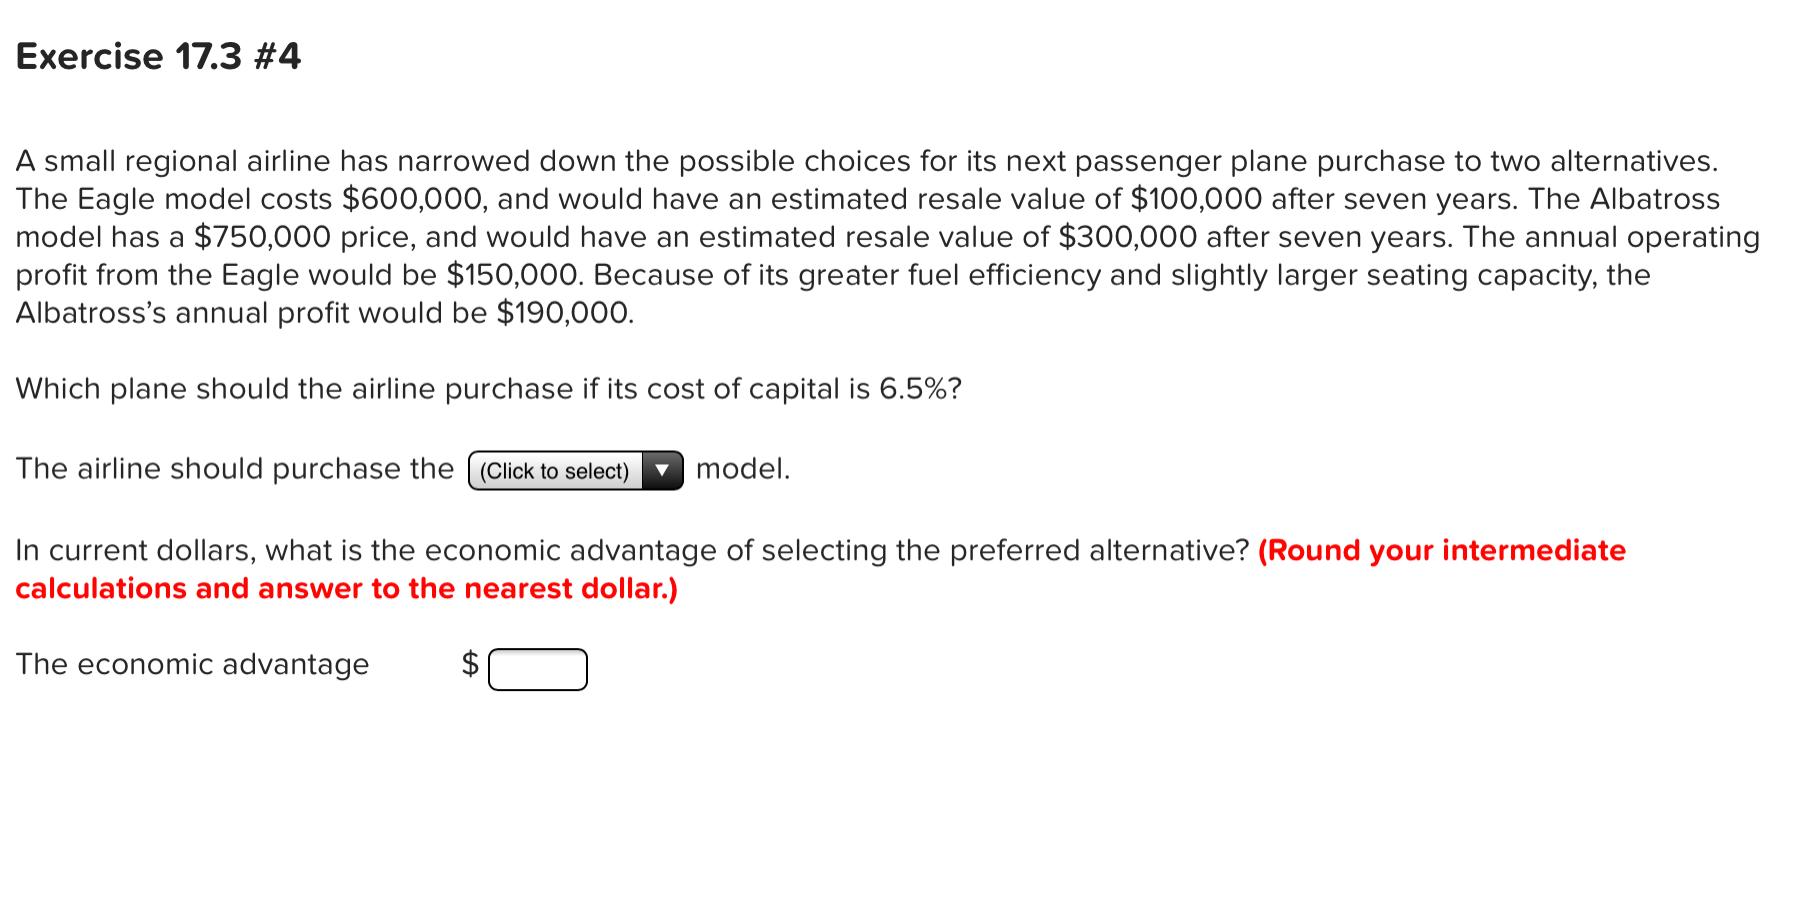1811x898 pixels.
Task: Select the dollar sign beside the answer box
Action: click(x=470, y=665)
